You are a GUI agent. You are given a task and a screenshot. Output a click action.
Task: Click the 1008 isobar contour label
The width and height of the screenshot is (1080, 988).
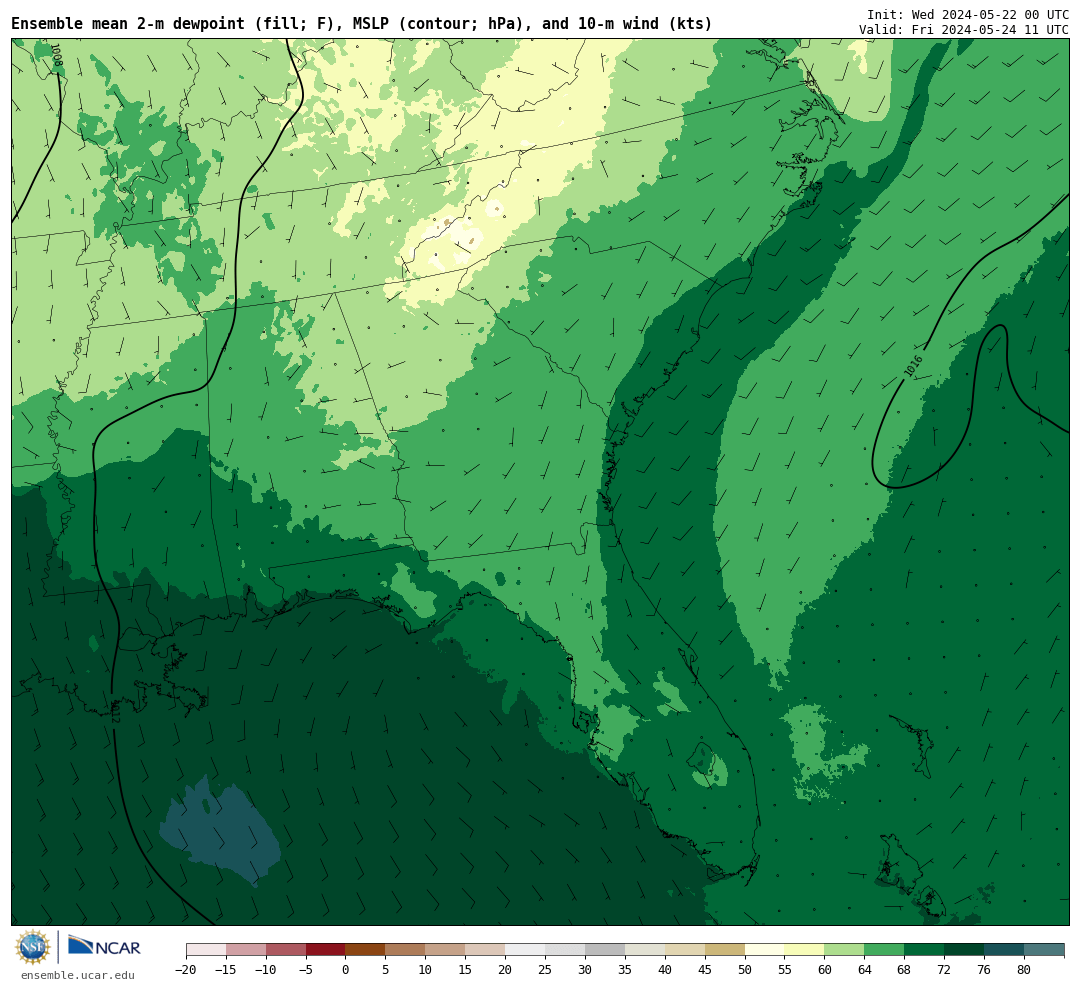point(56,55)
